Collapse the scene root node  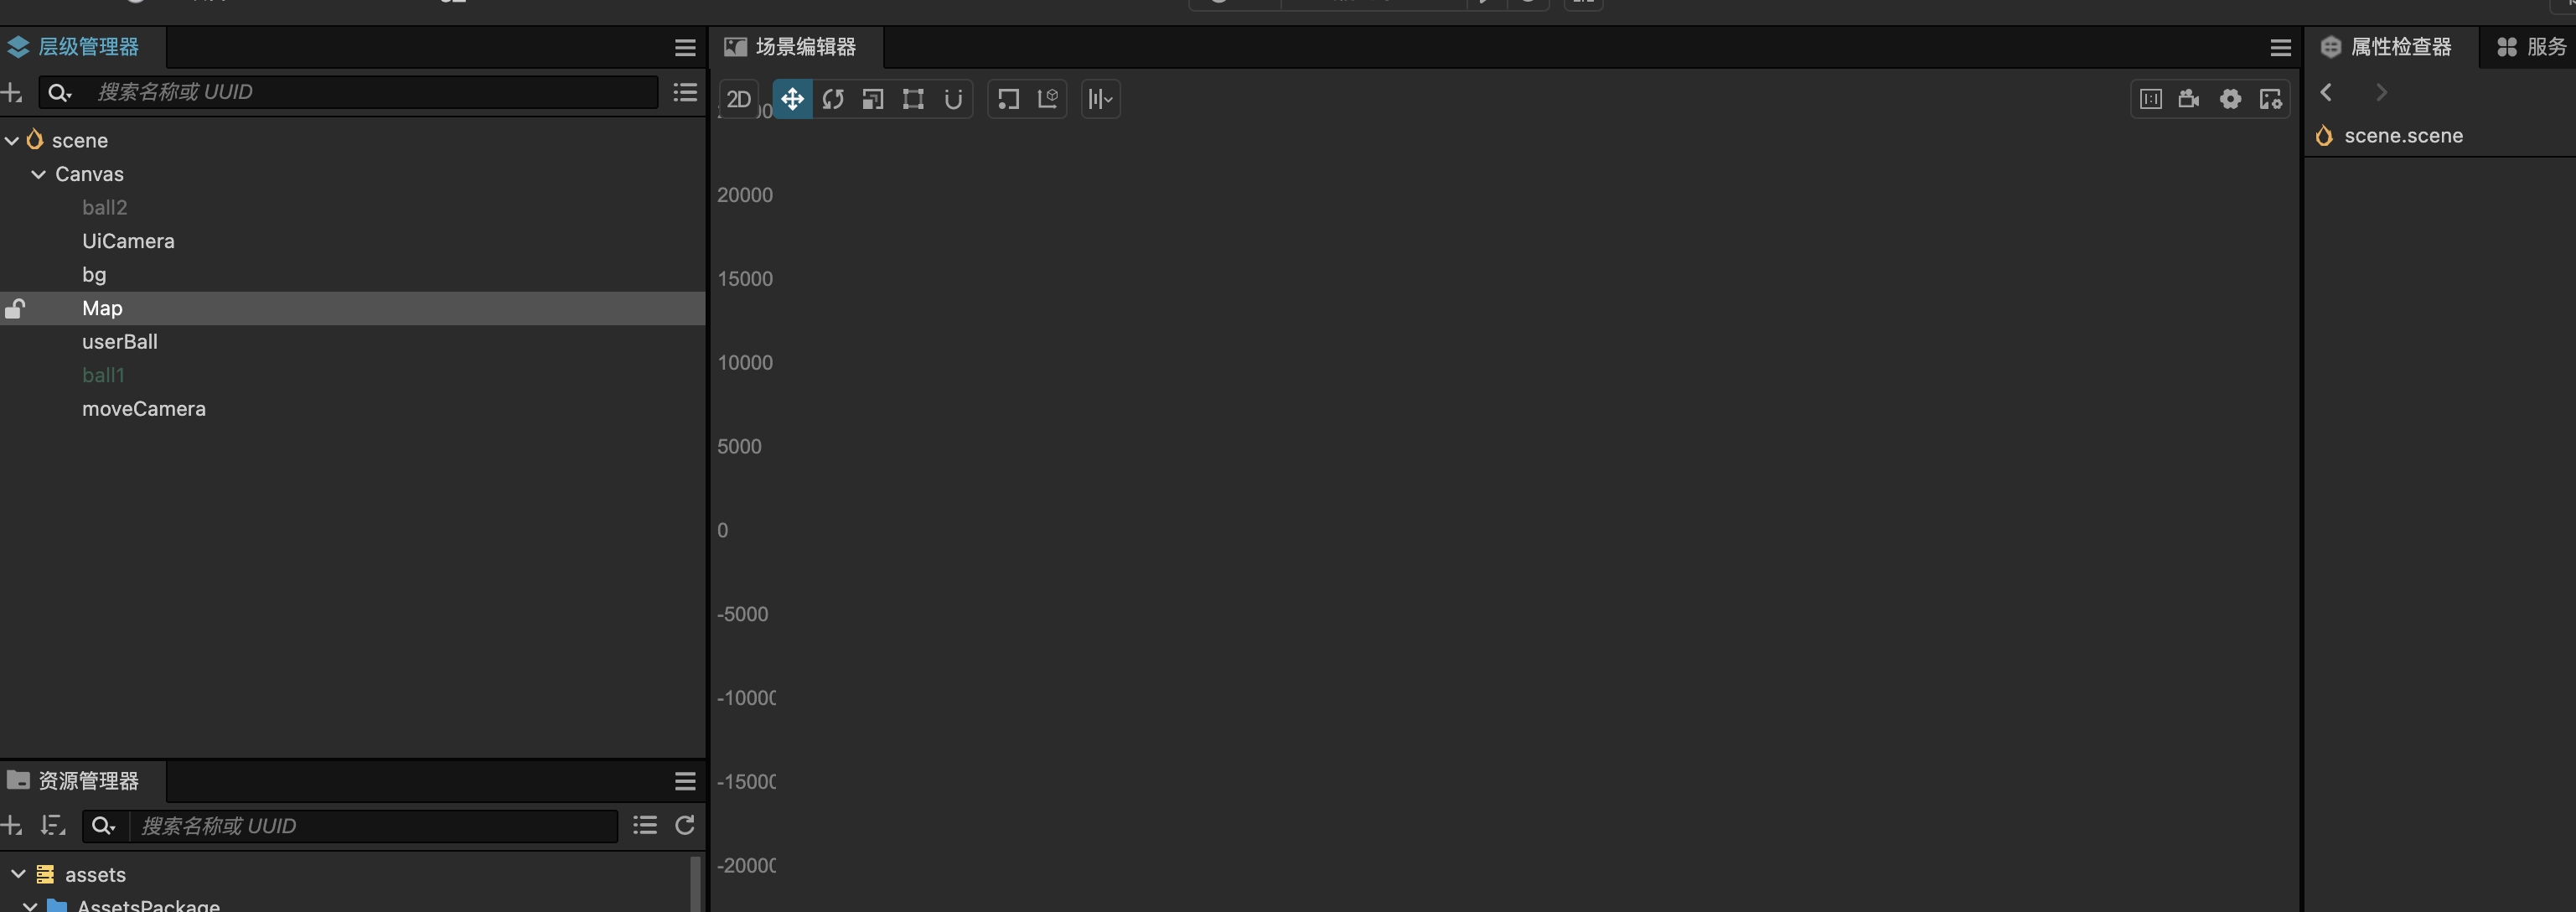coord(12,141)
